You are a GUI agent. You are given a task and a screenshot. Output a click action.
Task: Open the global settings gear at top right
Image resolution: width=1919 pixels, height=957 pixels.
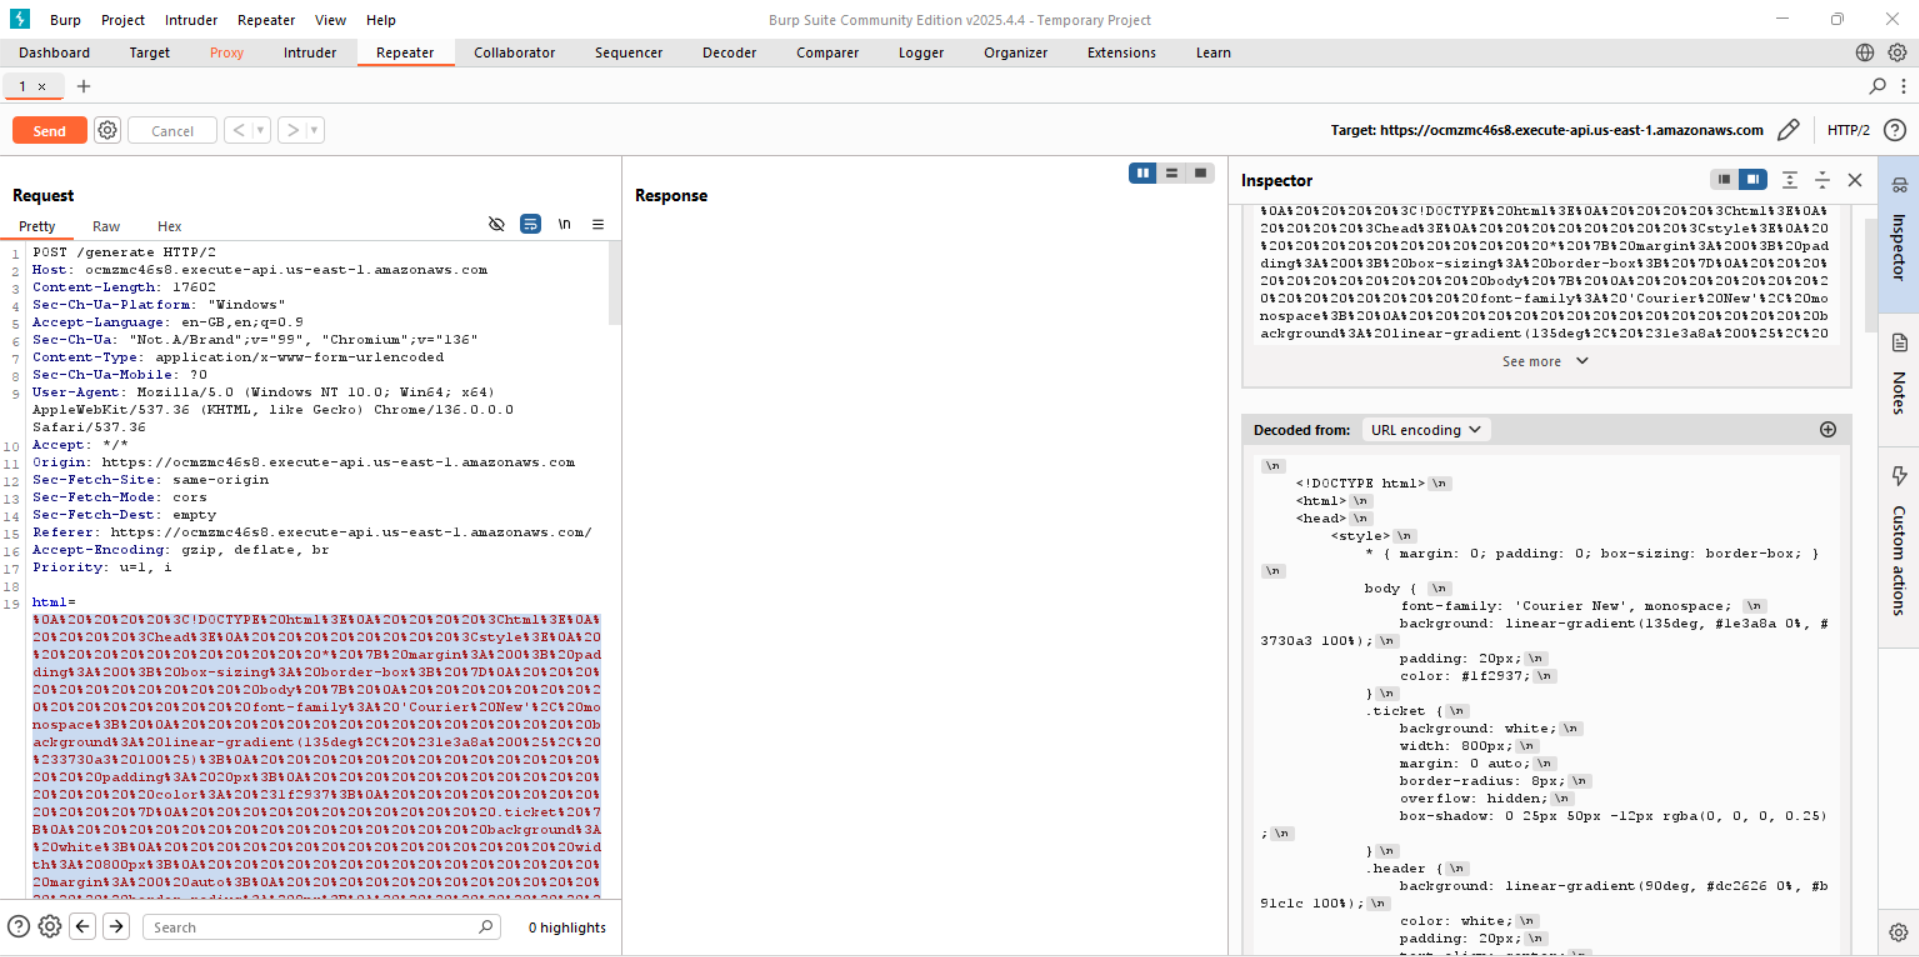point(1897,53)
